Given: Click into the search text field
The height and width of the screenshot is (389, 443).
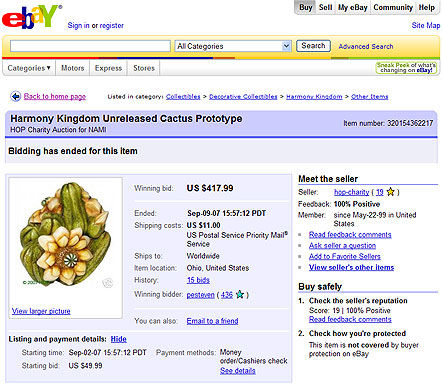Looking at the screenshot, I should point(90,46).
